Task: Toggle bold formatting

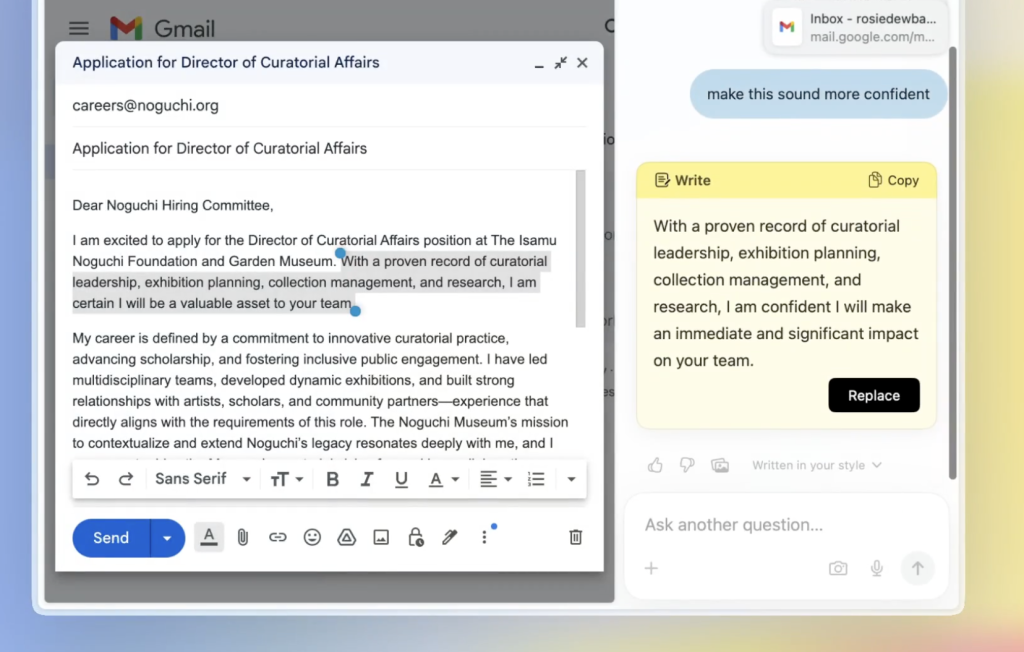Action: coord(333,479)
